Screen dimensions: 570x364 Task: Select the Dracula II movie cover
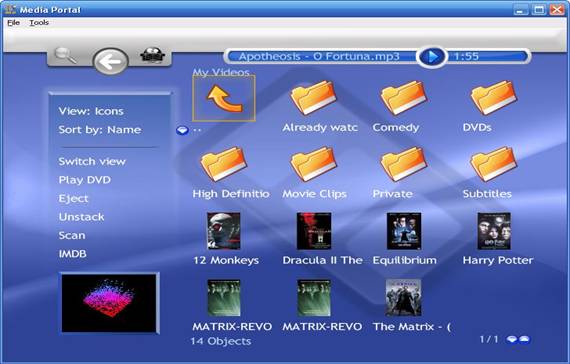(x=314, y=231)
